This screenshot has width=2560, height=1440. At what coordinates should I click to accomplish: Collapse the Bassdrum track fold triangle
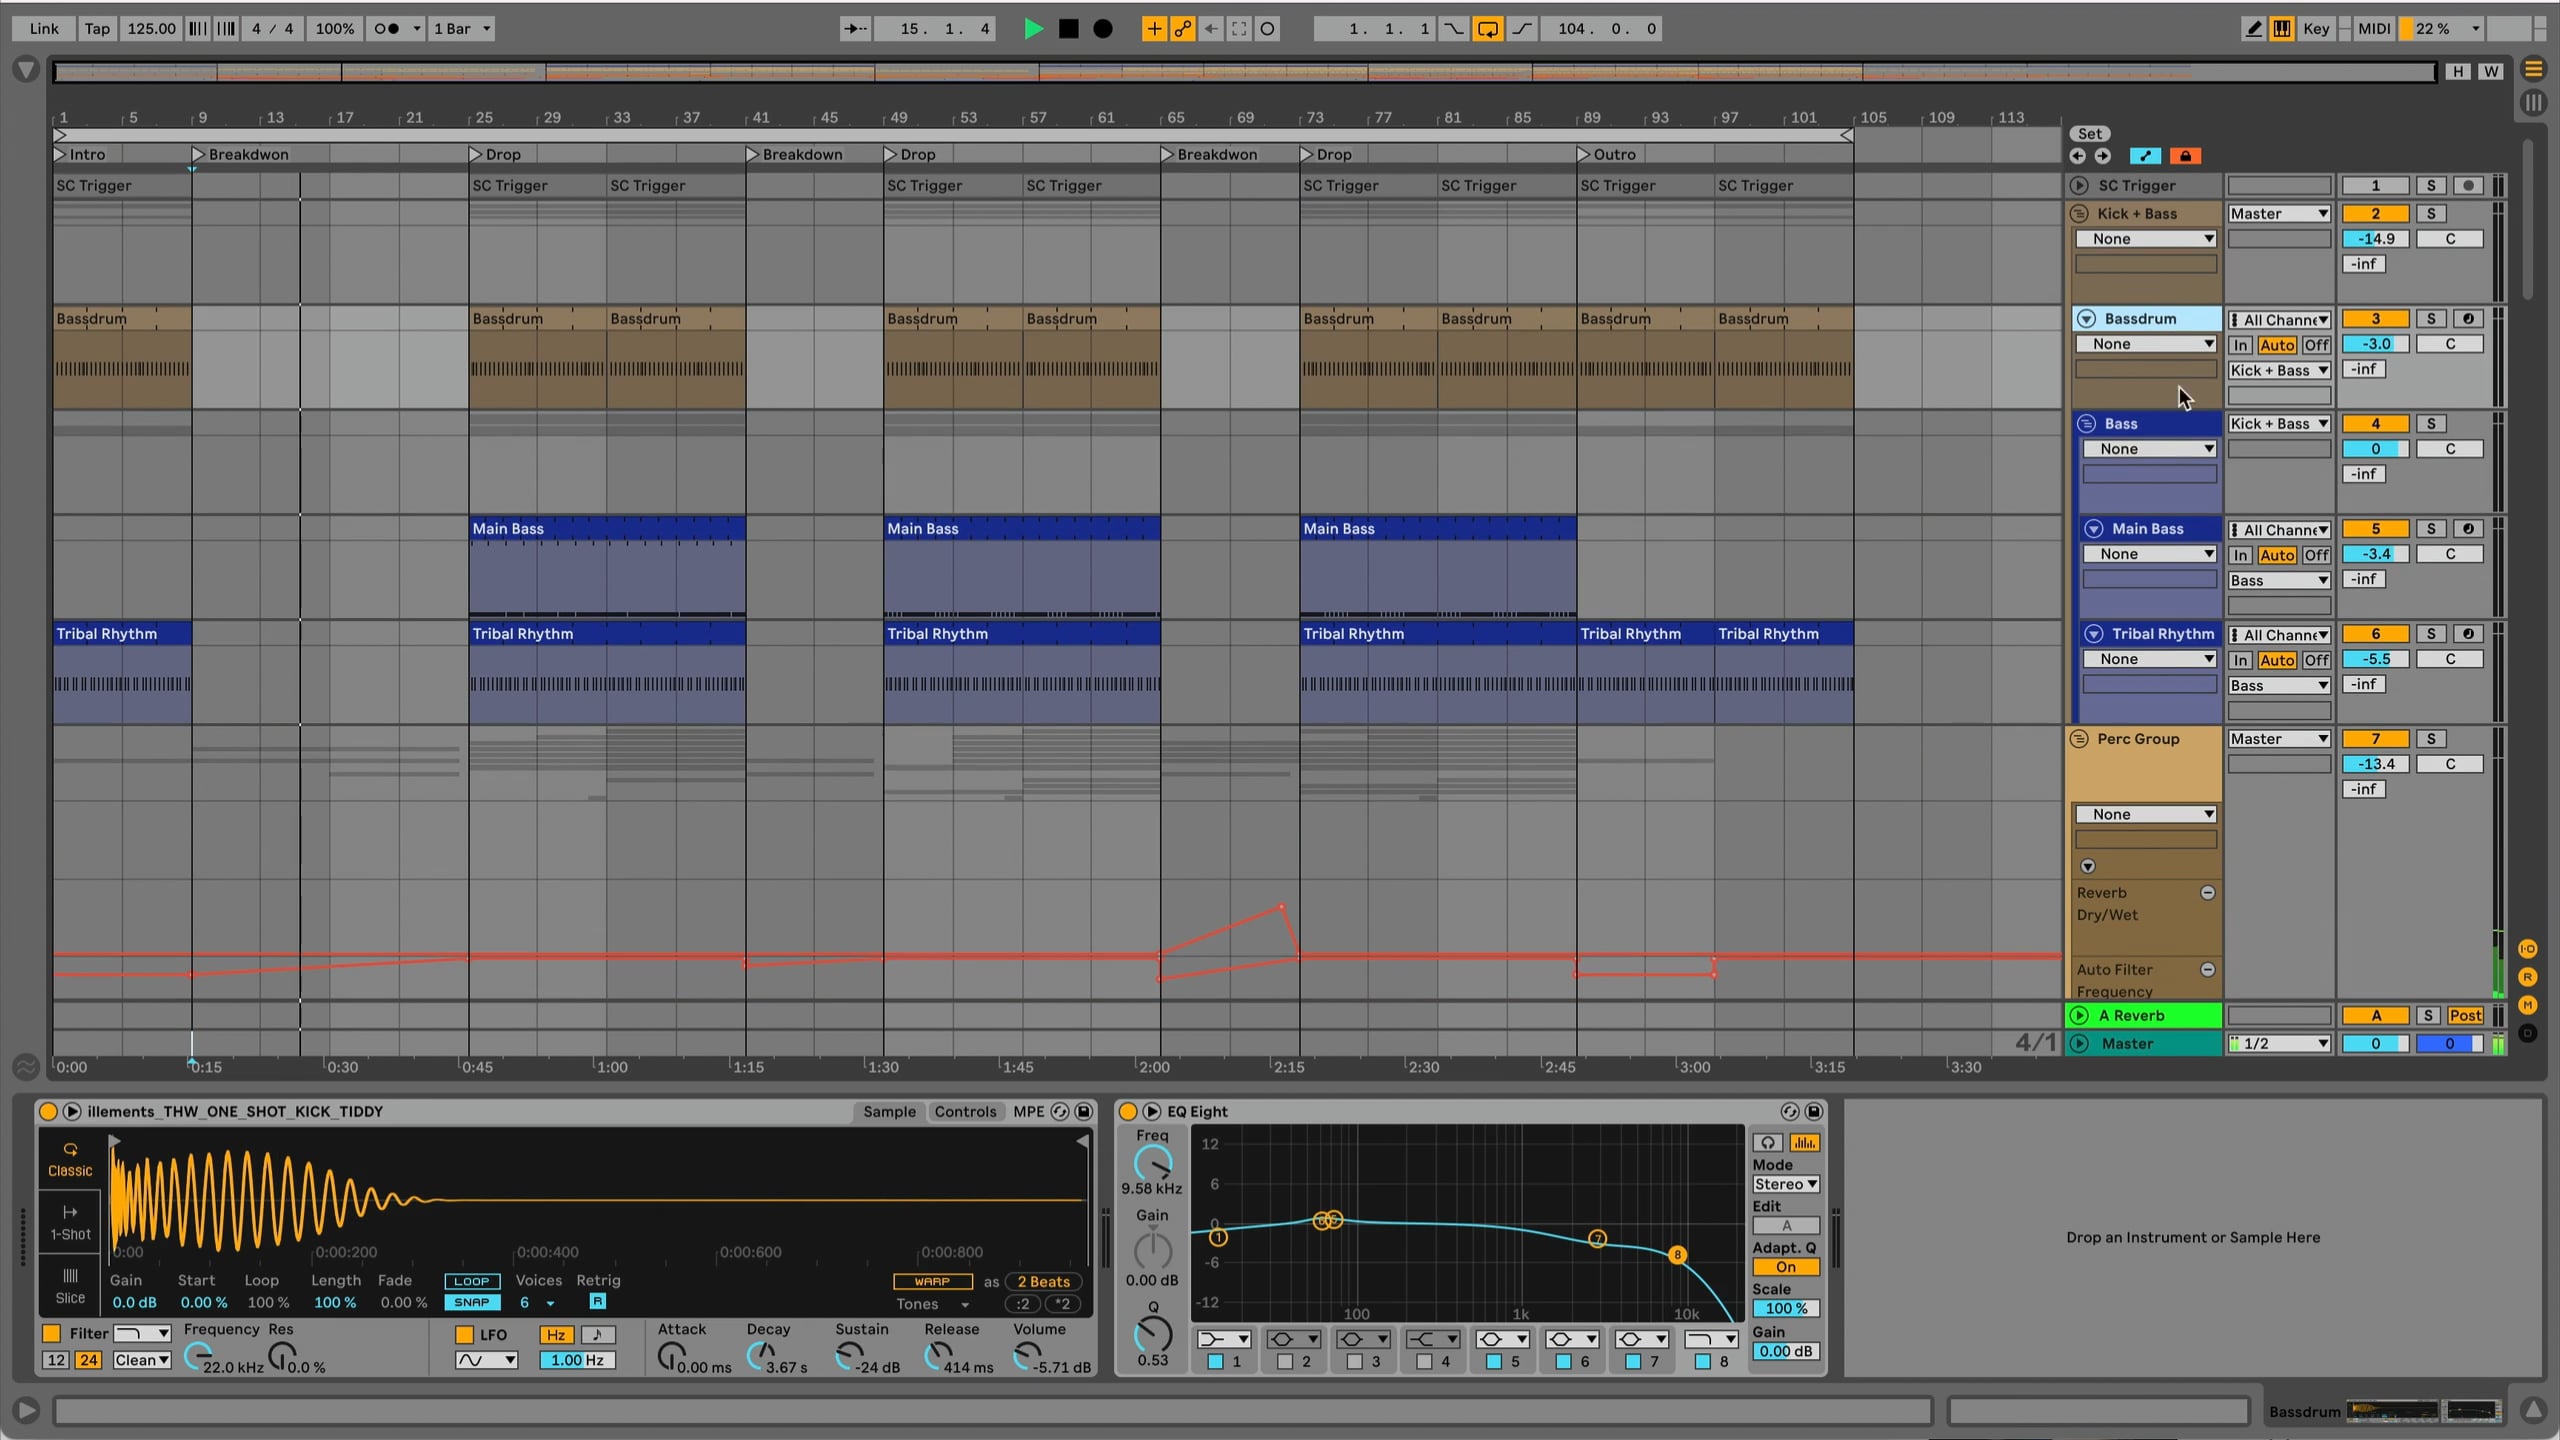[x=2089, y=318]
